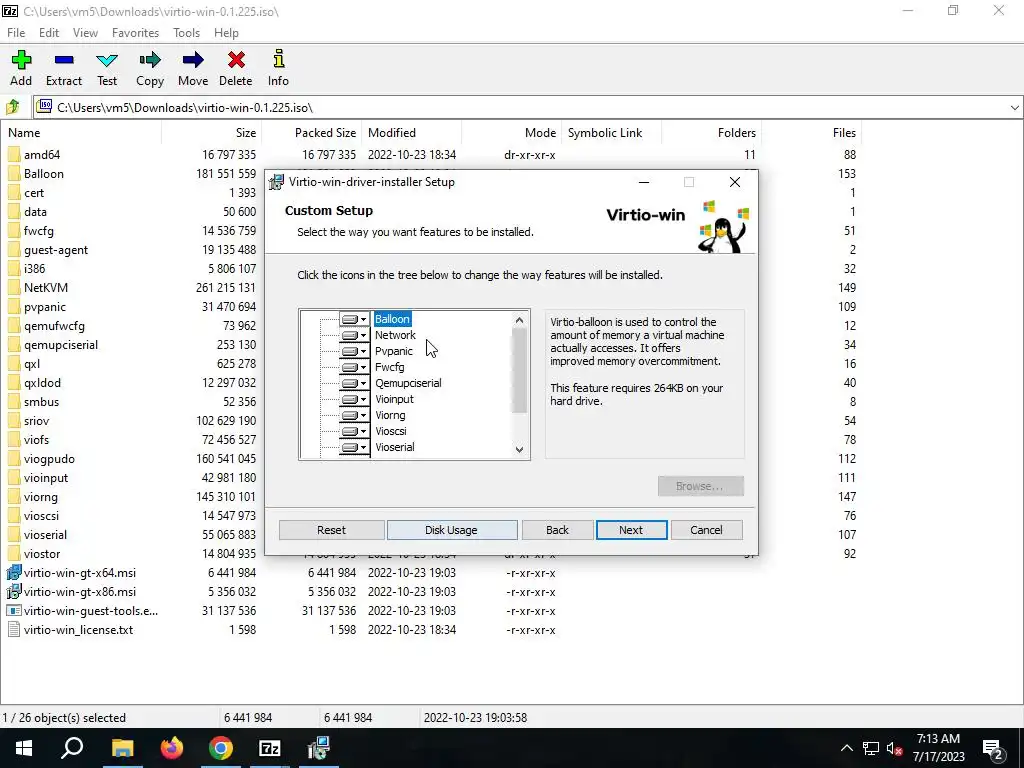Viewport: 1024px width, 768px height.
Task: Open Qemupciserial feature install dropdown
Action: 354,383
